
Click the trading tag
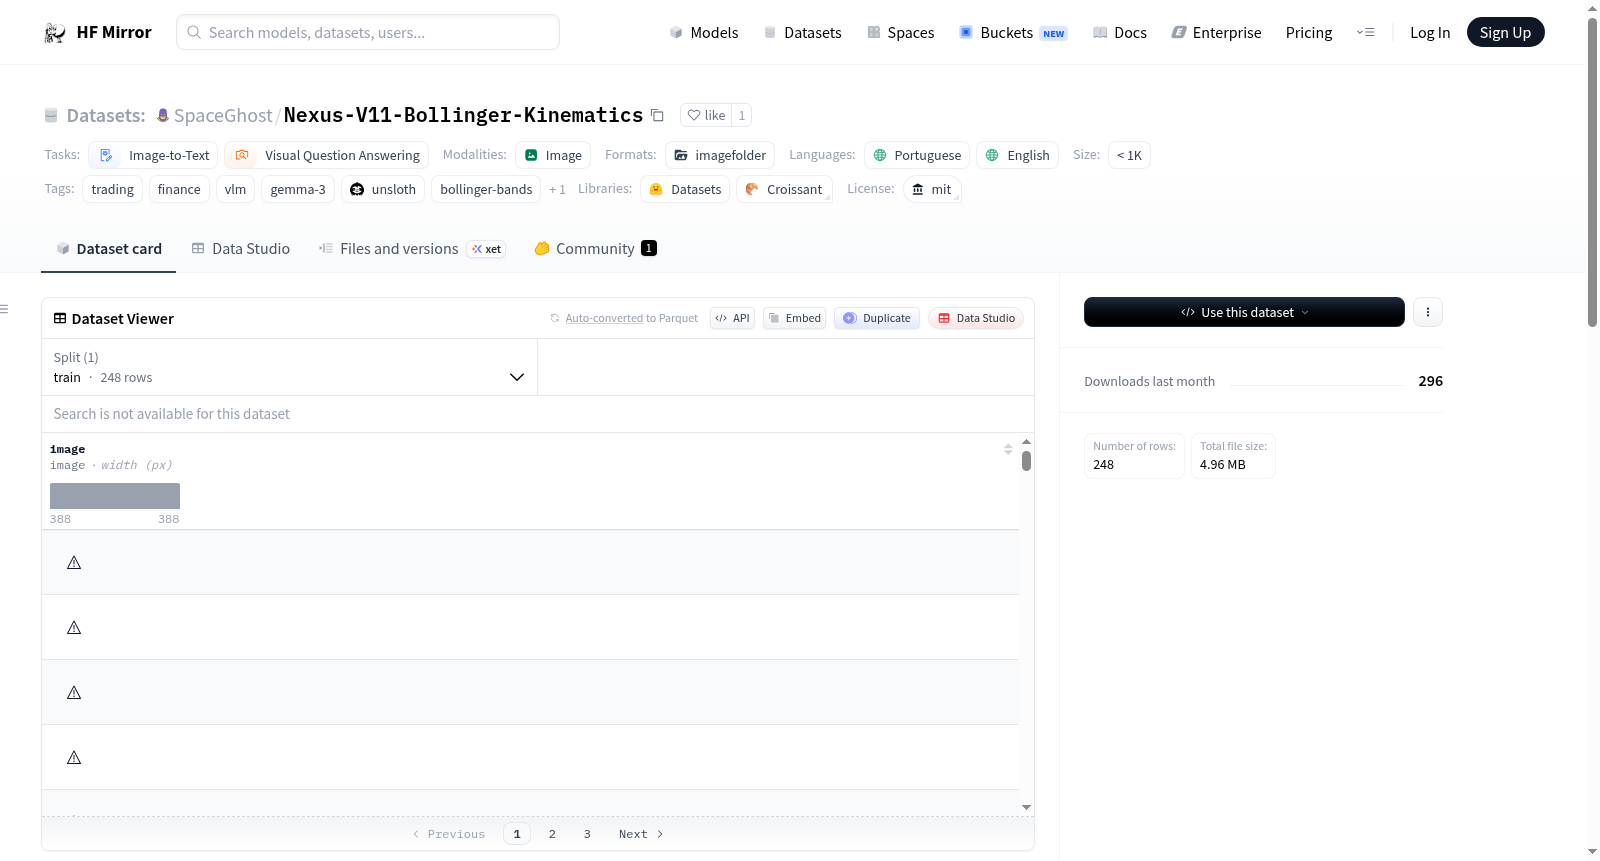(112, 189)
